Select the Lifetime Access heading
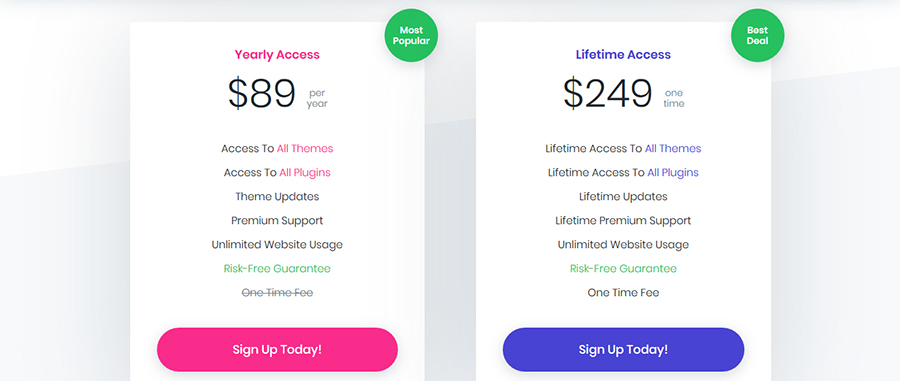The width and height of the screenshot is (900, 381). click(x=623, y=55)
